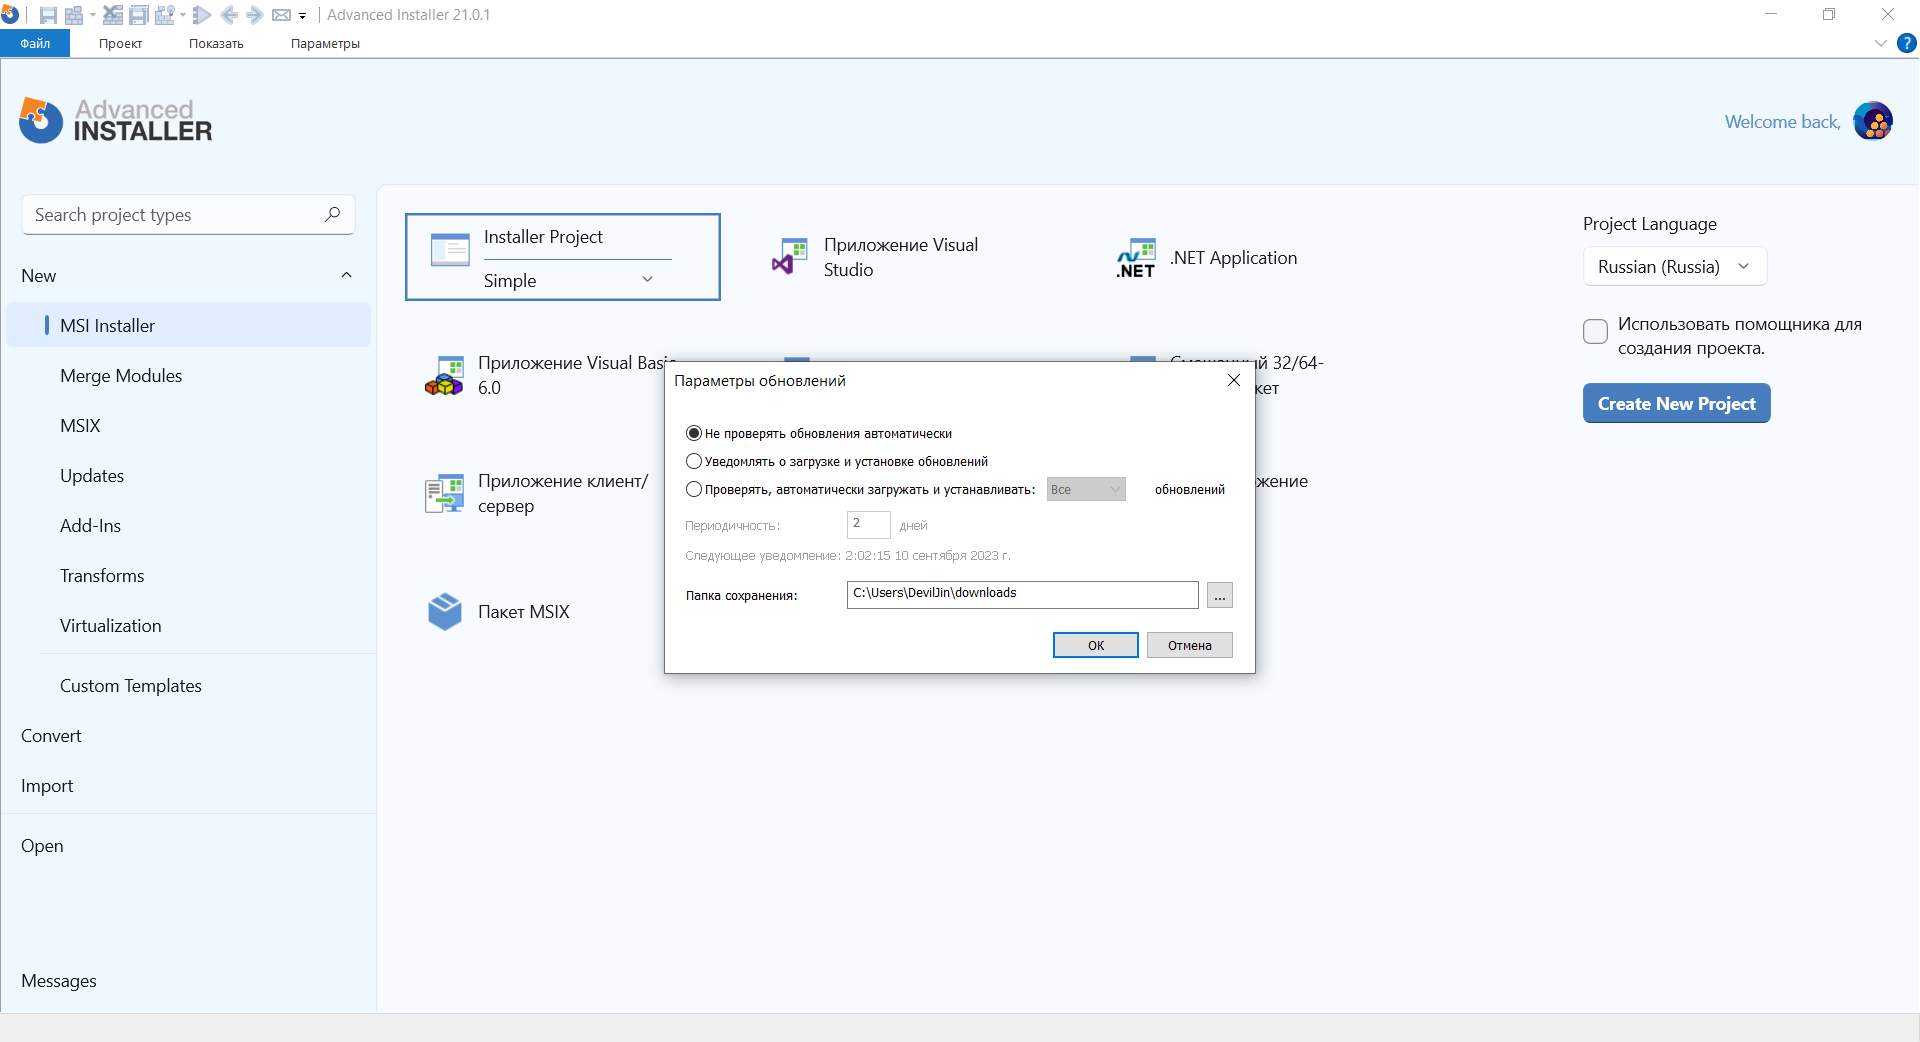This screenshot has height=1042, width=1920.
Task: Click the user avatar next to Welcome back
Action: tap(1873, 121)
